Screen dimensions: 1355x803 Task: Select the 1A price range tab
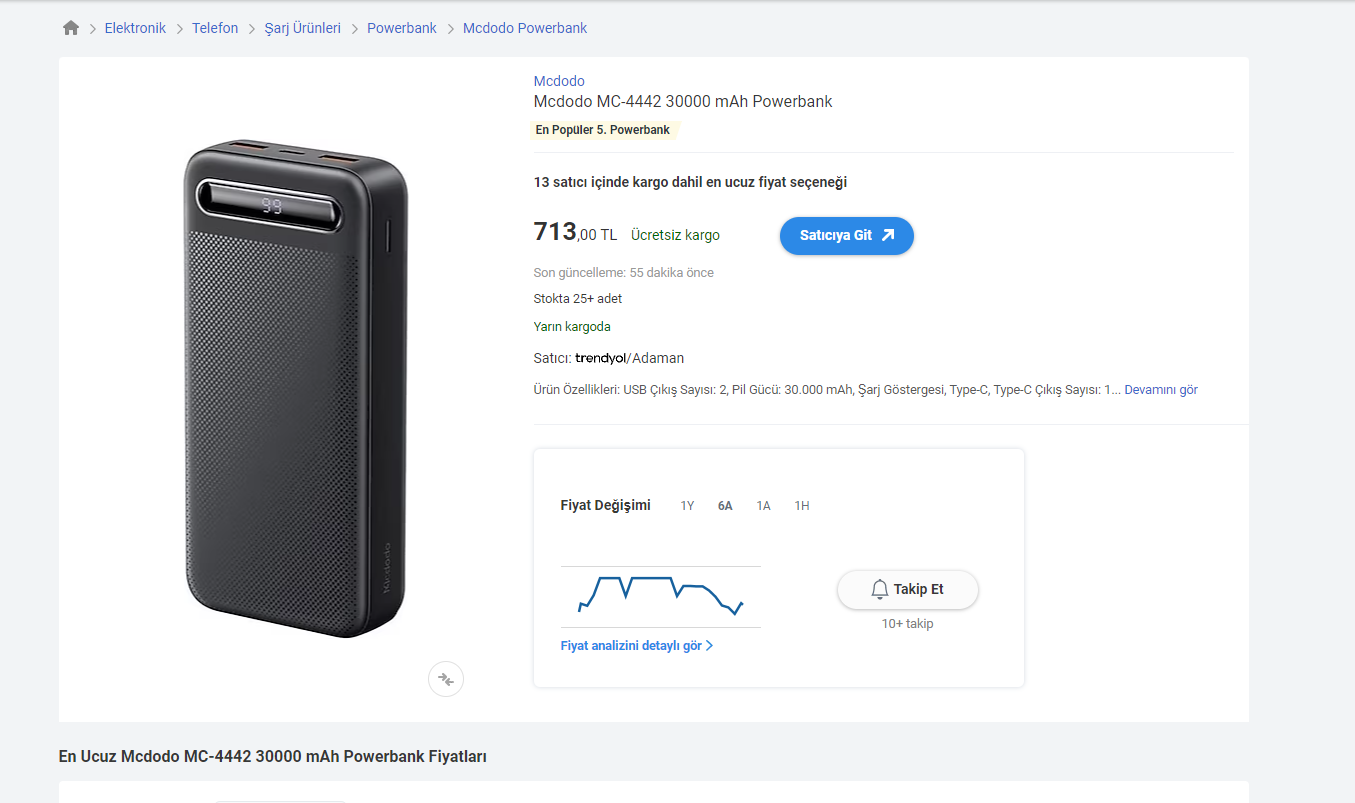[763, 506]
